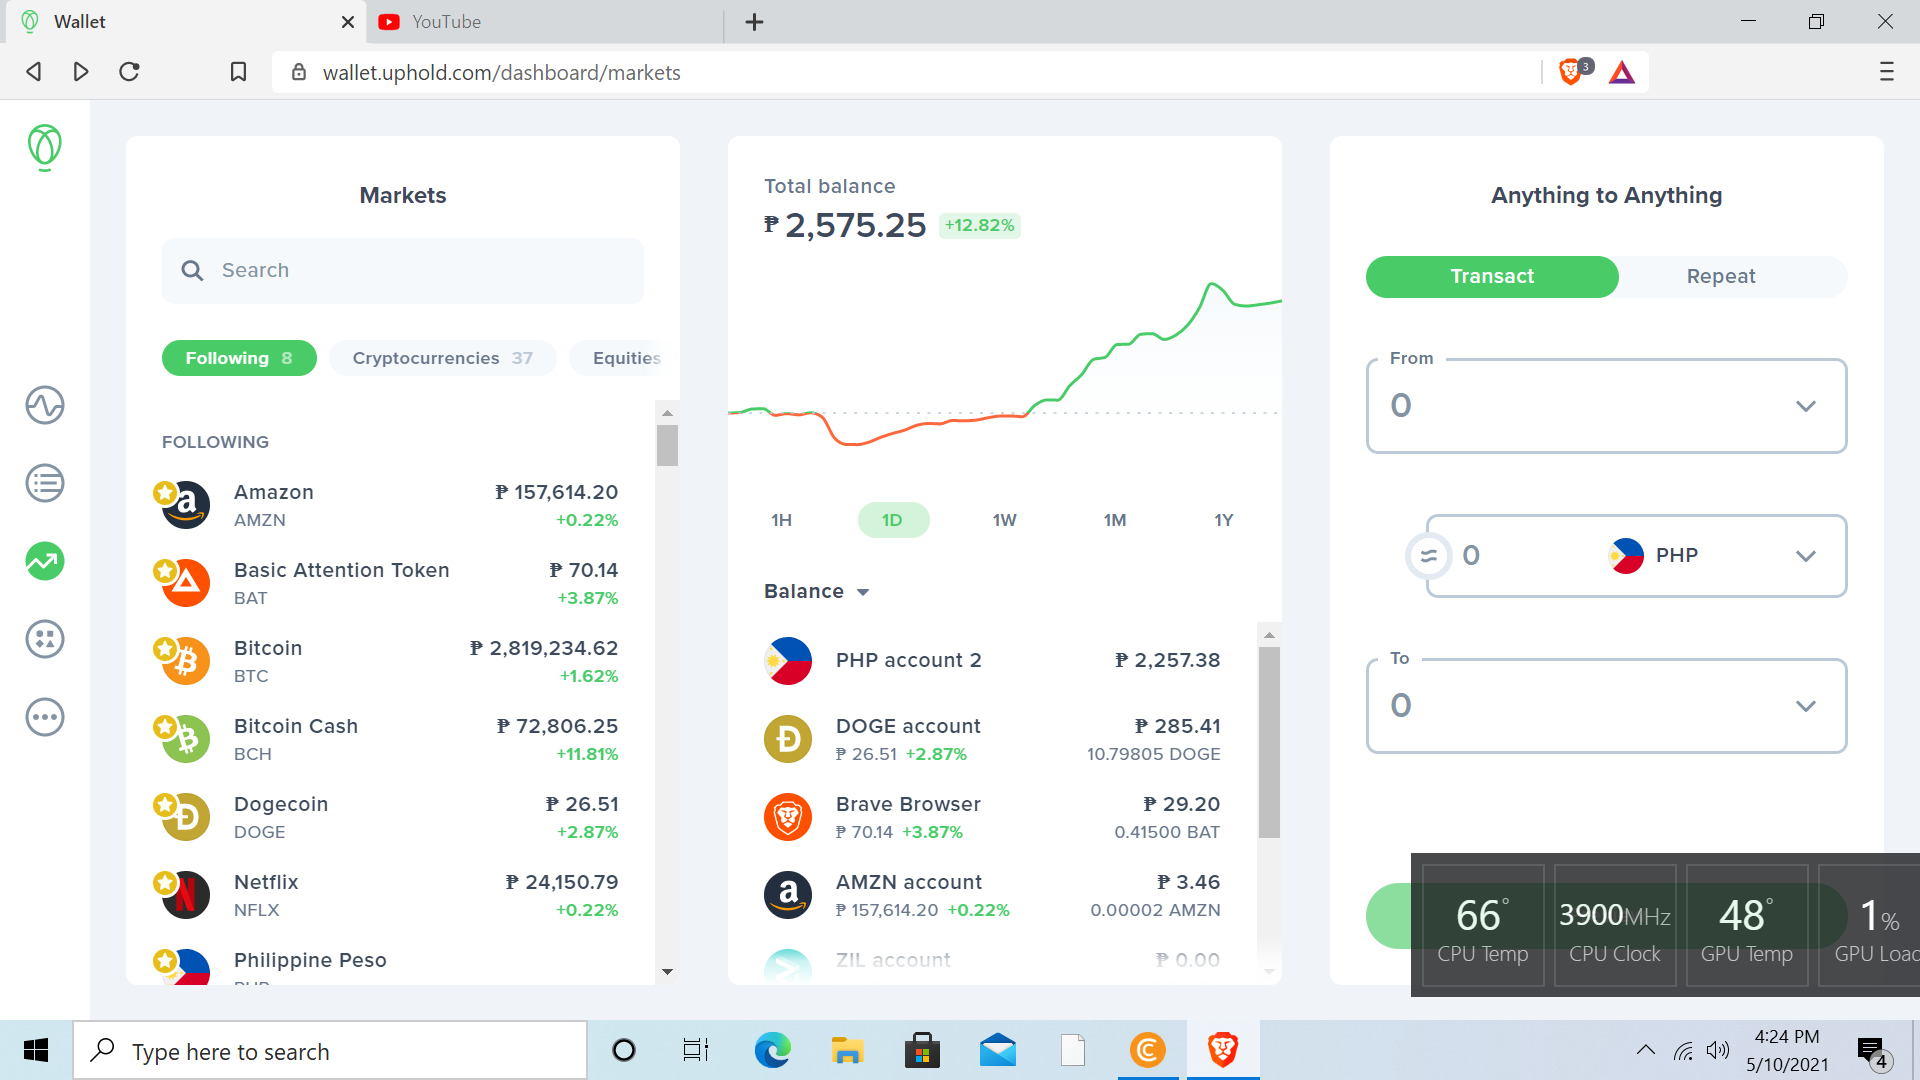Open the Brave main menu hamburger

click(x=1887, y=72)
